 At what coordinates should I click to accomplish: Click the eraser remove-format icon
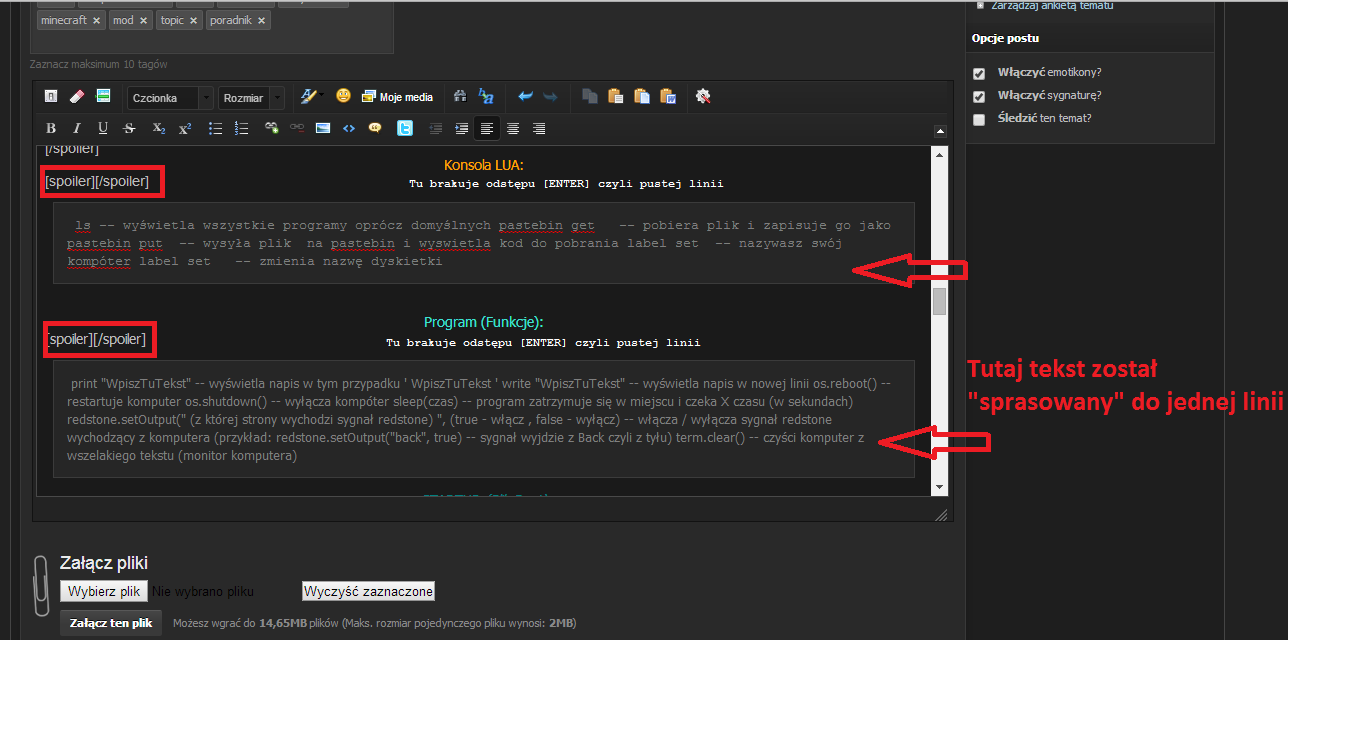pyautogui.click(x=77, y=97)
